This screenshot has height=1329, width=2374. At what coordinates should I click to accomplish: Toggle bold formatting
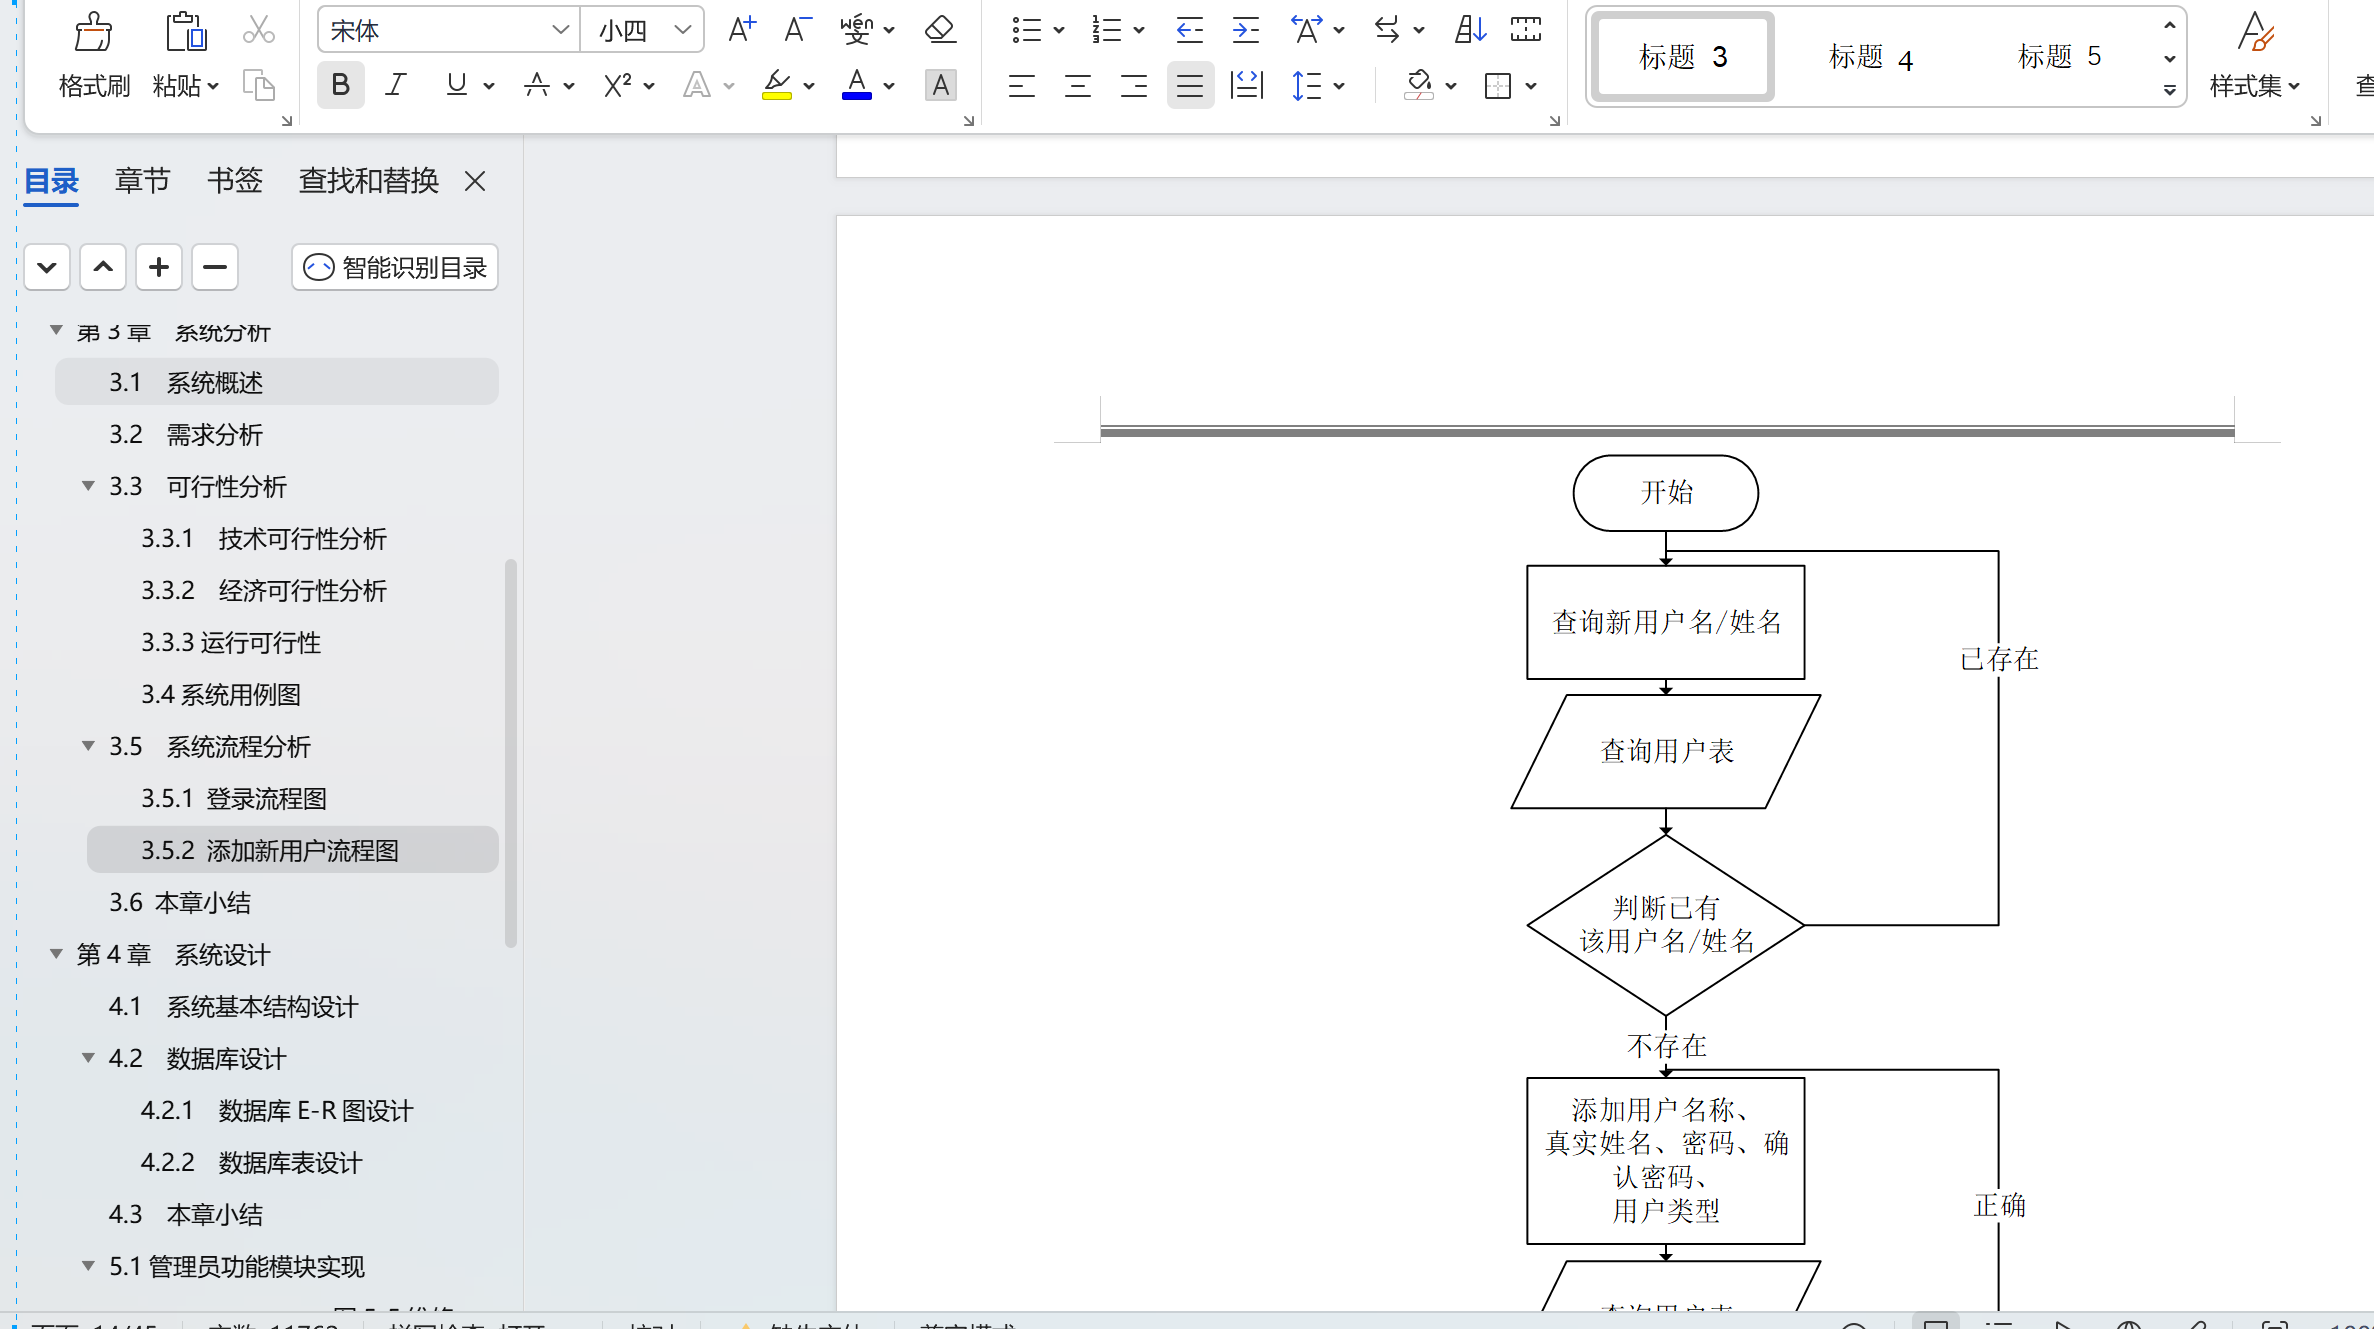[340, 85]
